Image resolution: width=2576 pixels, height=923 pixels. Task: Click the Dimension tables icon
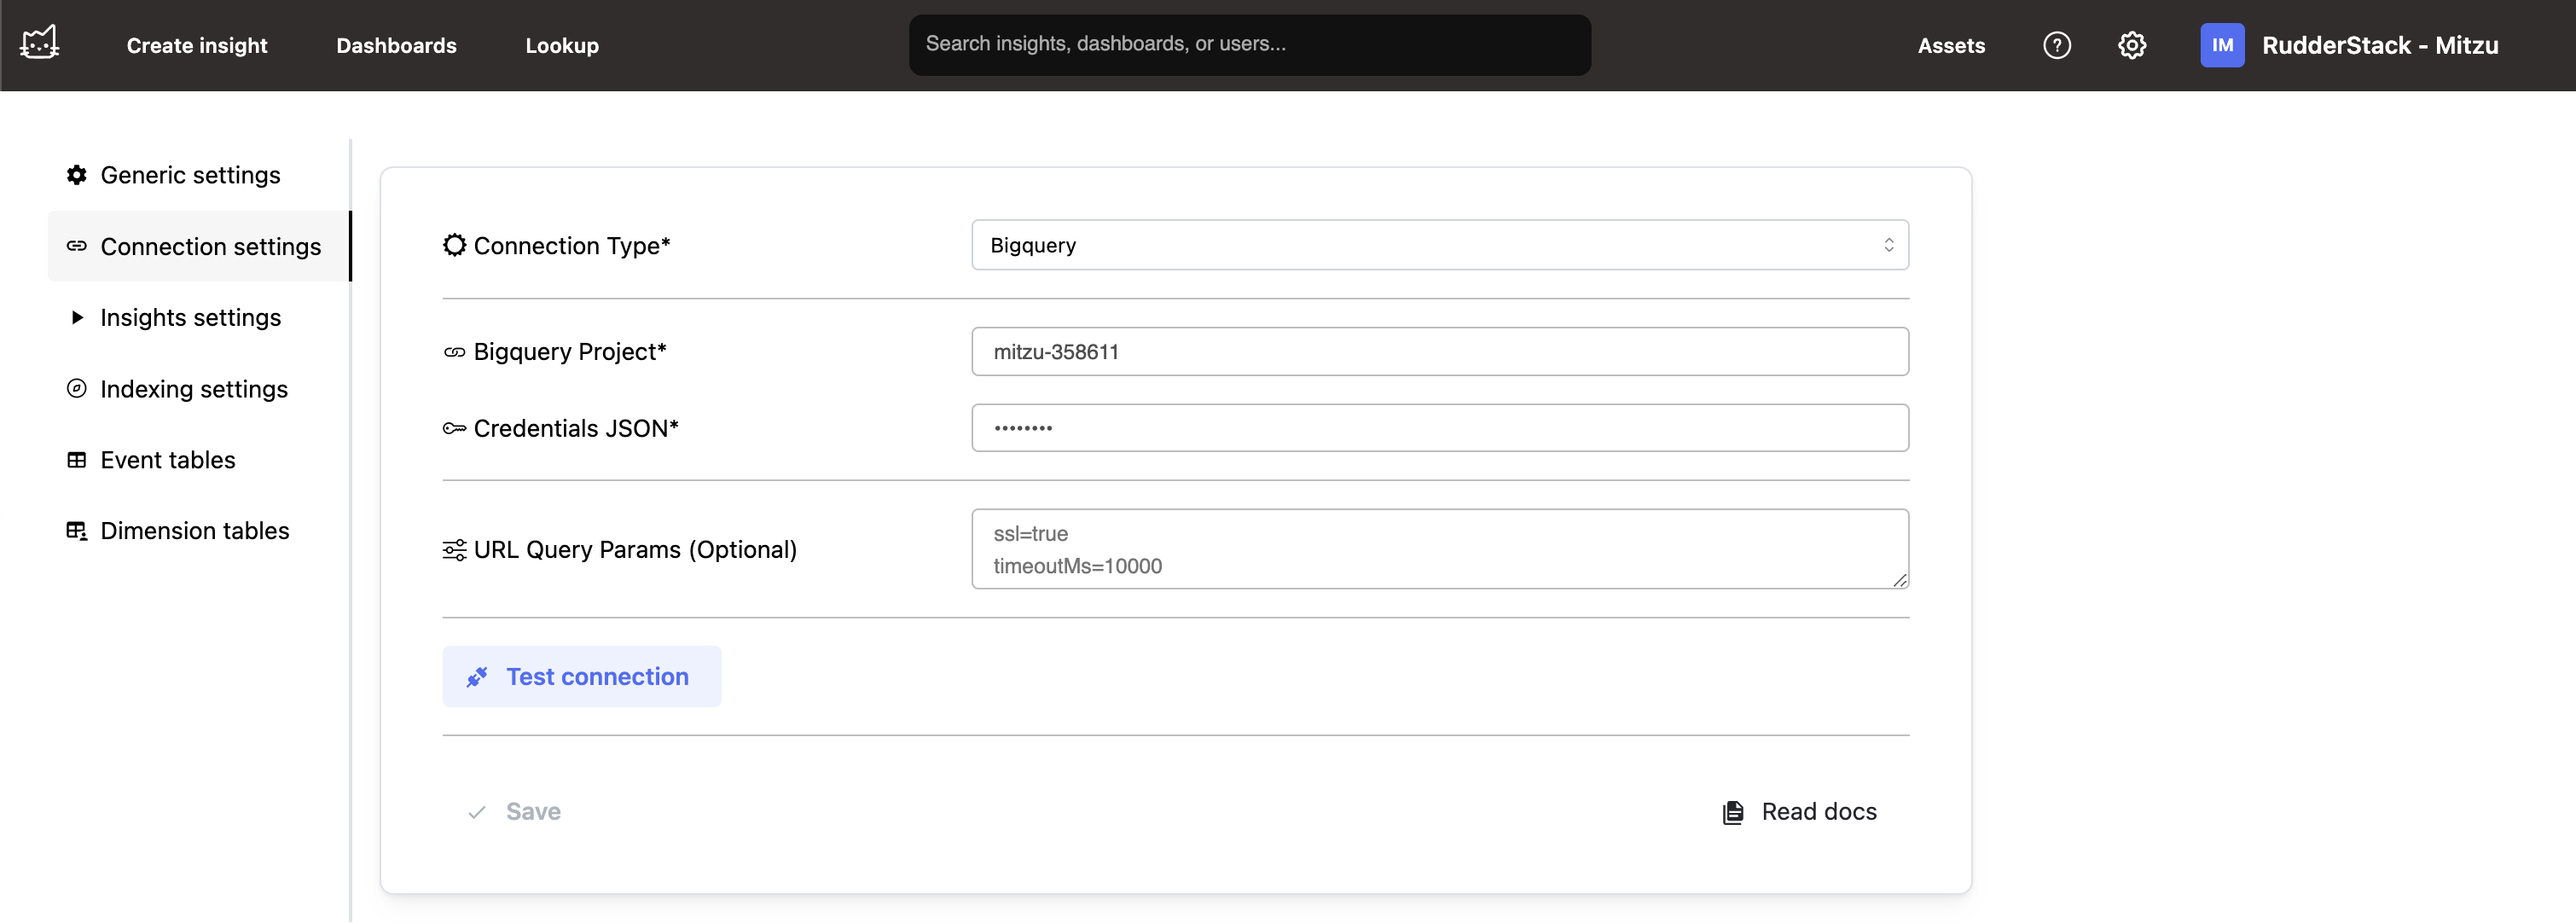[x=77, y=531]
